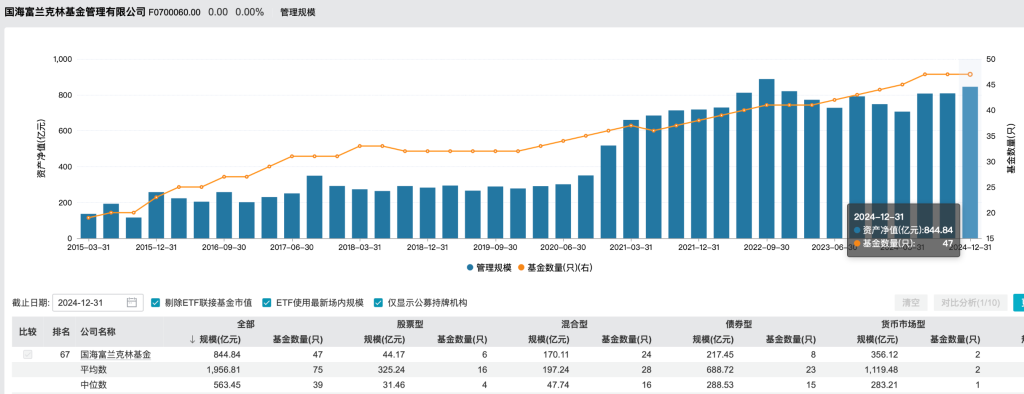Click the tallest bar at 2022-09-30
Viewport: 1024px width, 394px height.
click(767, 158)
